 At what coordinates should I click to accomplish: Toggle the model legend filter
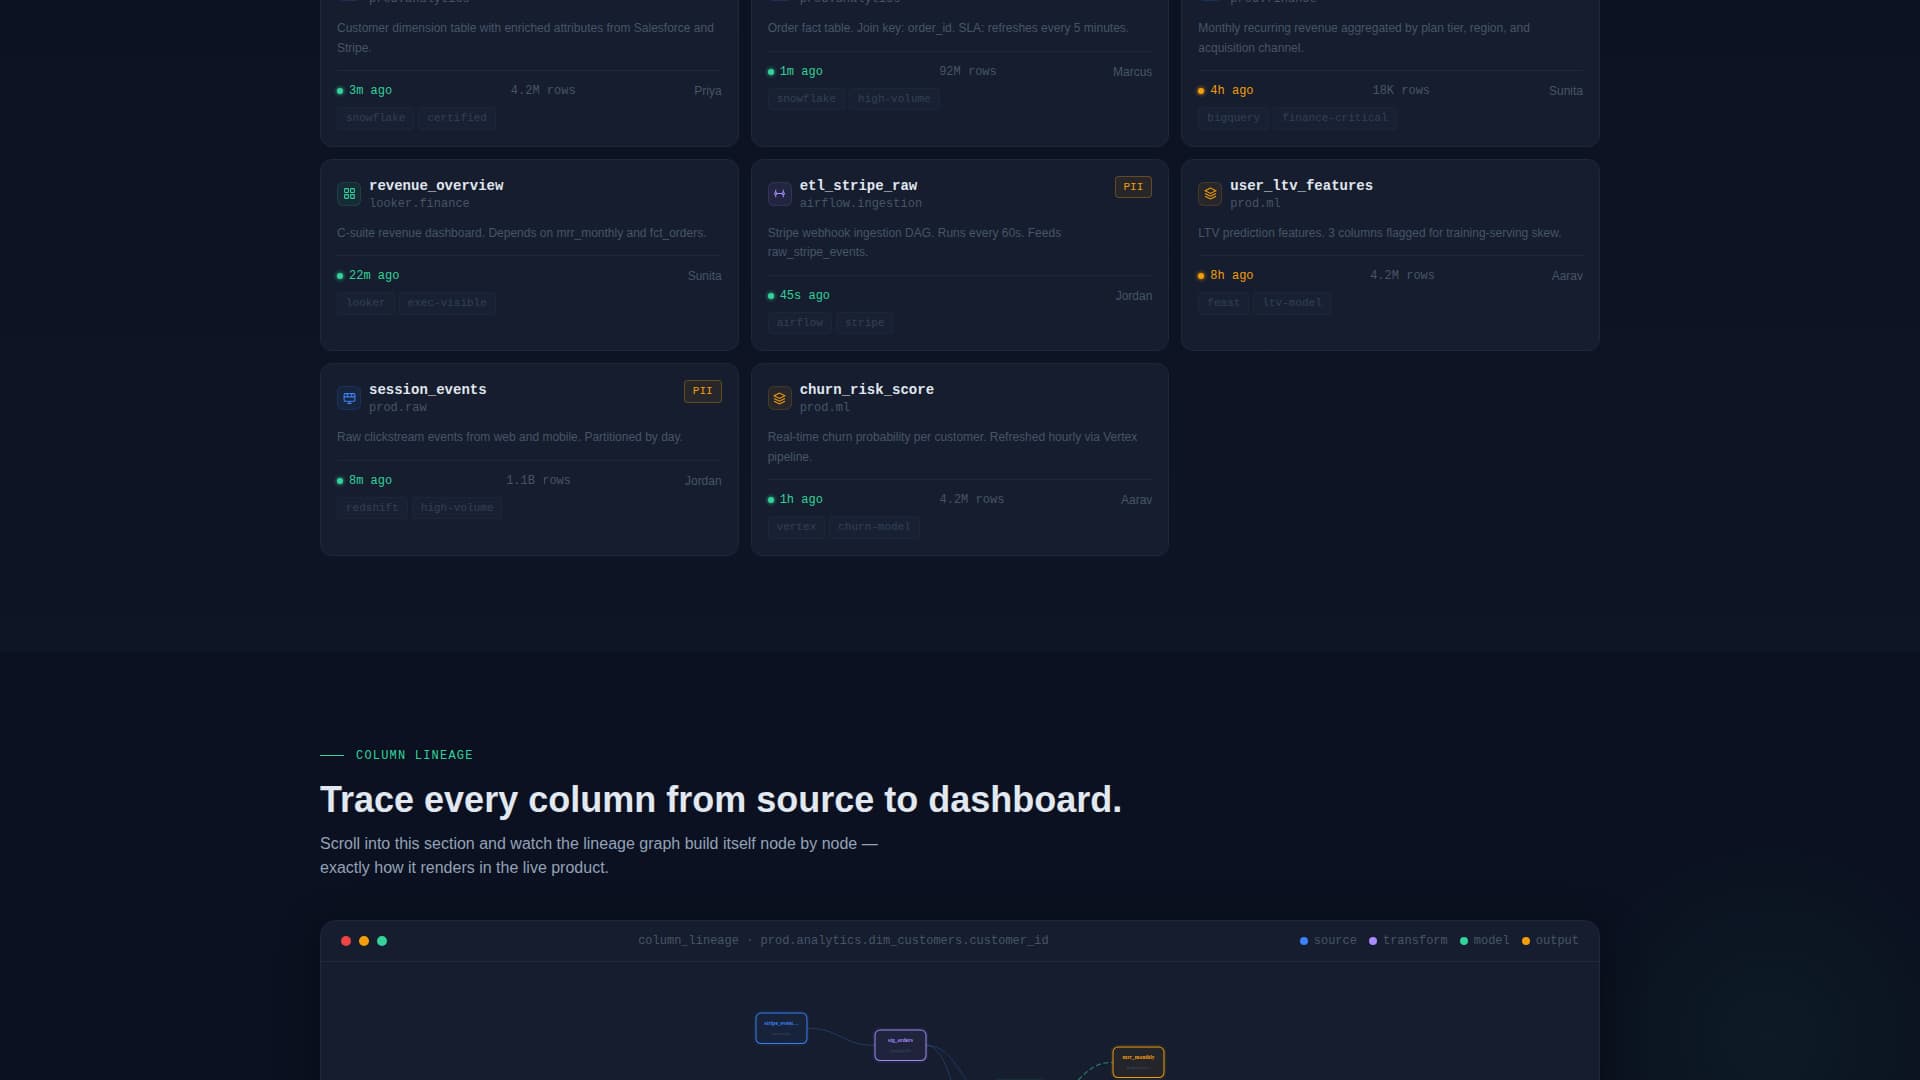[1485, 940]
